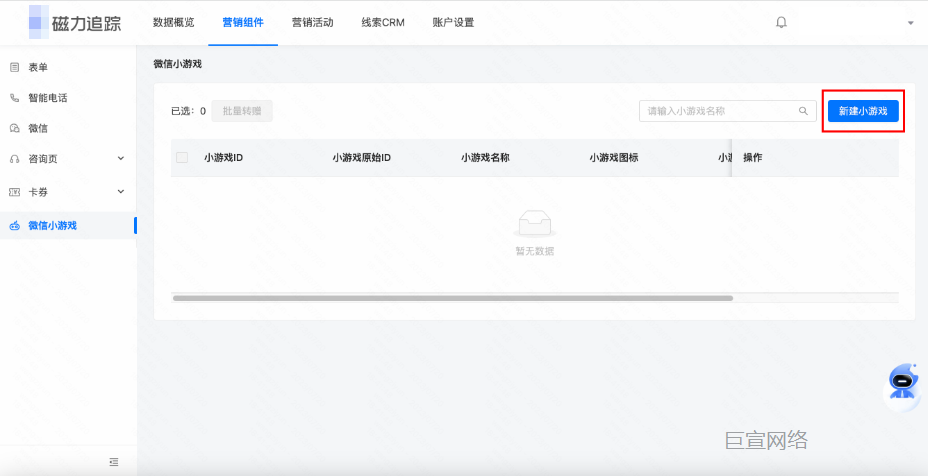This screenshot has height=476, width=928.
Task: Expand the 咨询页 chevron
Action: (x=121, y=159)
